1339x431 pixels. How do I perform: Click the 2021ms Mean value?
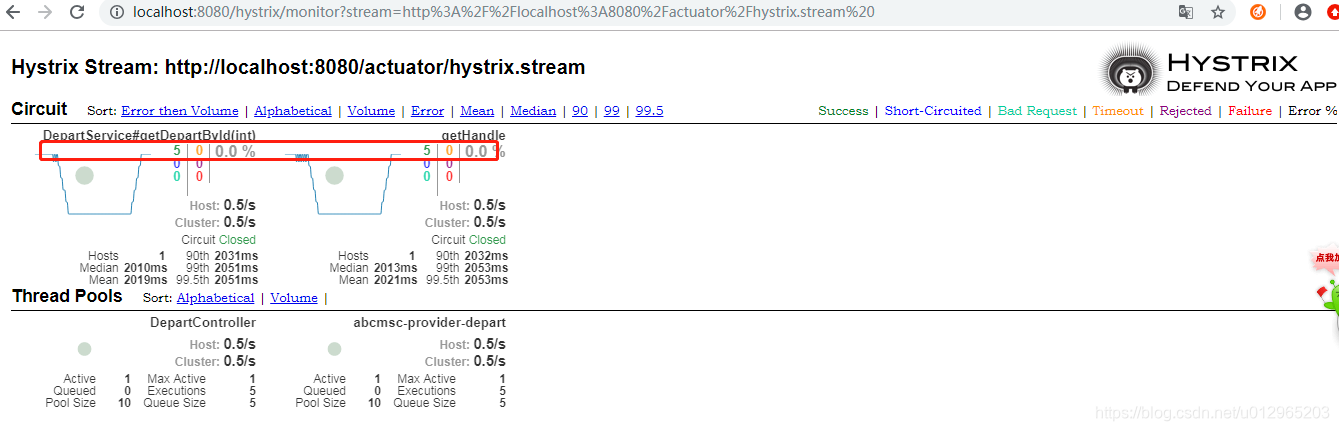[396, 280]
